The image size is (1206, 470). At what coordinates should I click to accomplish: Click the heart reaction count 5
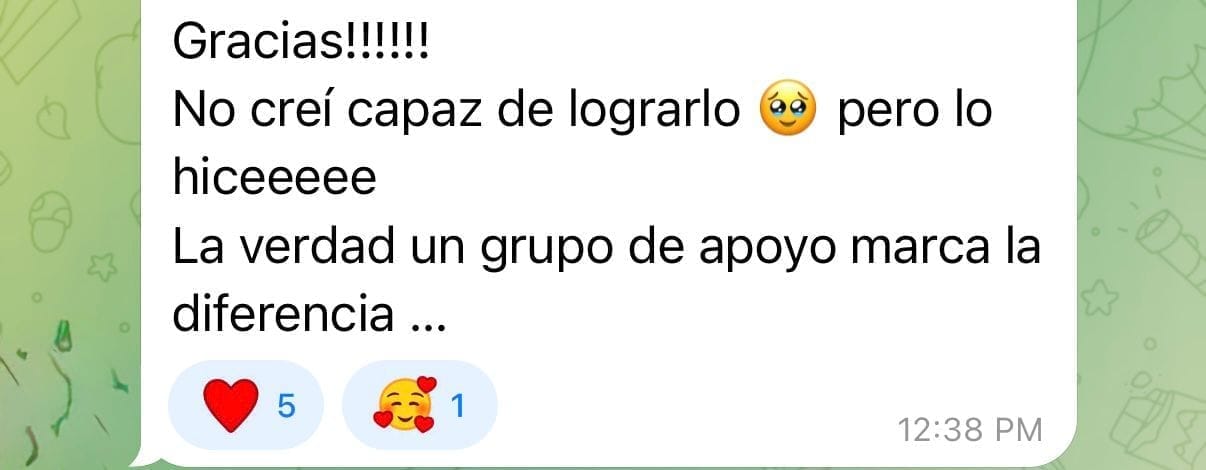coord(285,405)
